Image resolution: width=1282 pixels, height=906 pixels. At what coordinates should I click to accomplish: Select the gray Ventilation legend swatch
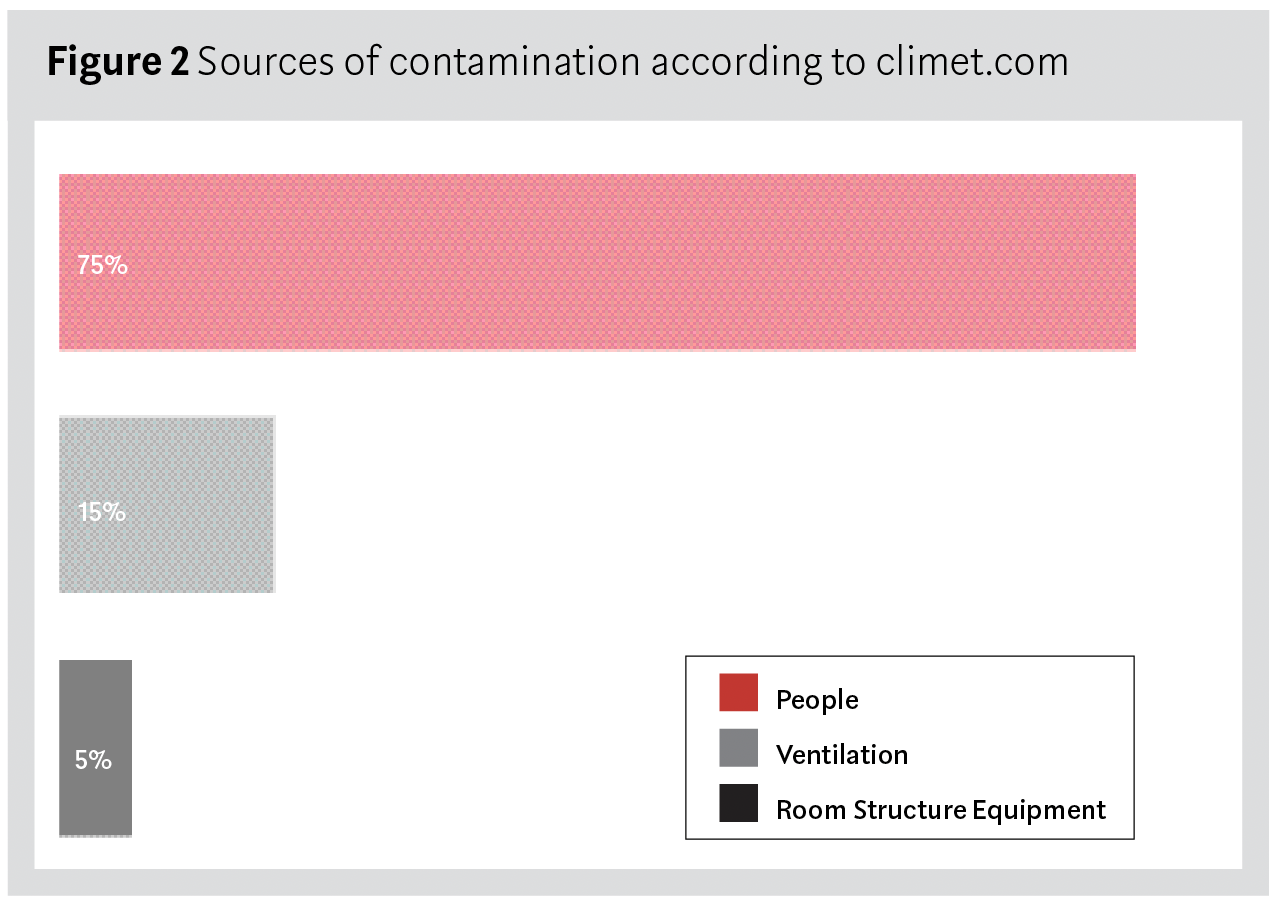click(x=738, y=748)
